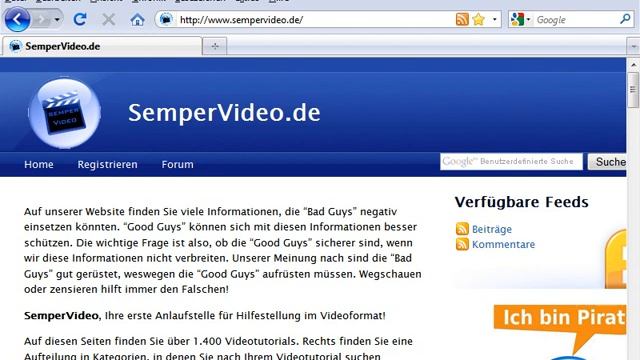Click the Stop loading X icon

click(x=108, y=19)
